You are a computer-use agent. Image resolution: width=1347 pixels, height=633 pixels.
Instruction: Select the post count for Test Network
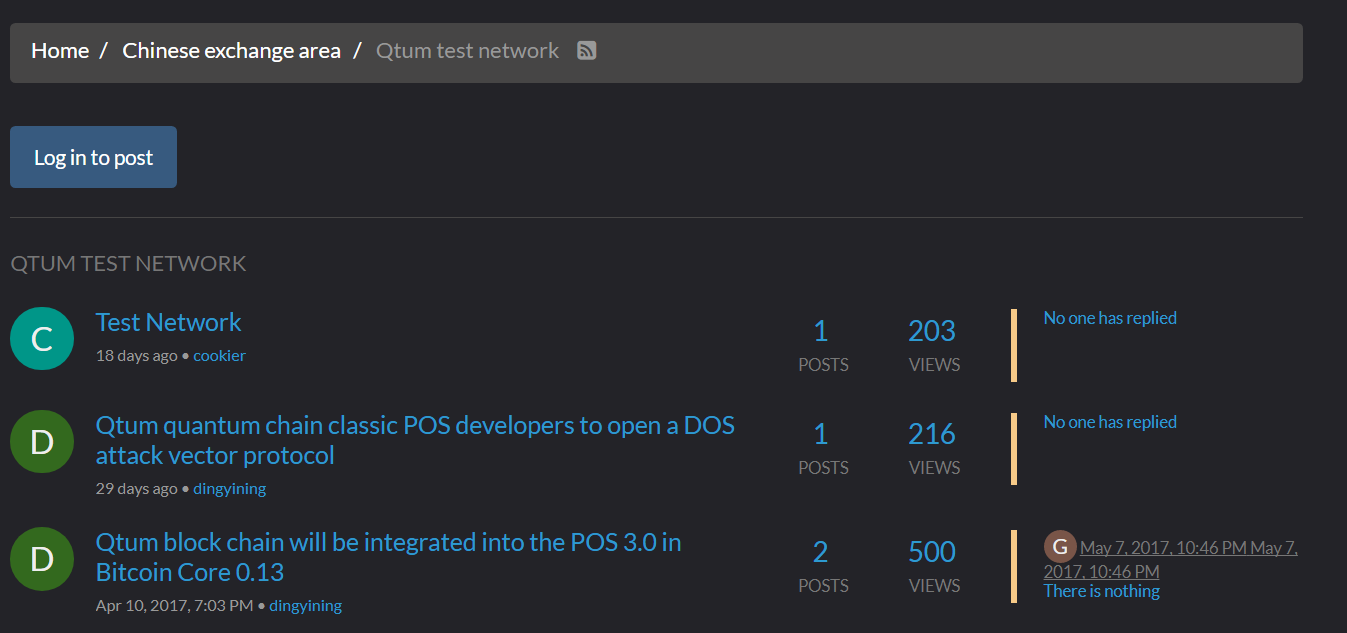pos(821,331)
